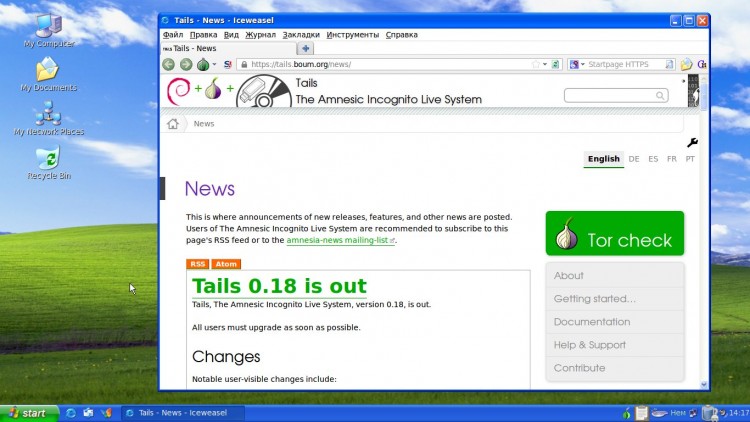
Task: Click the folder bookmarks toolbar icon
Action: pyautogui.click(x=686, y=64)
